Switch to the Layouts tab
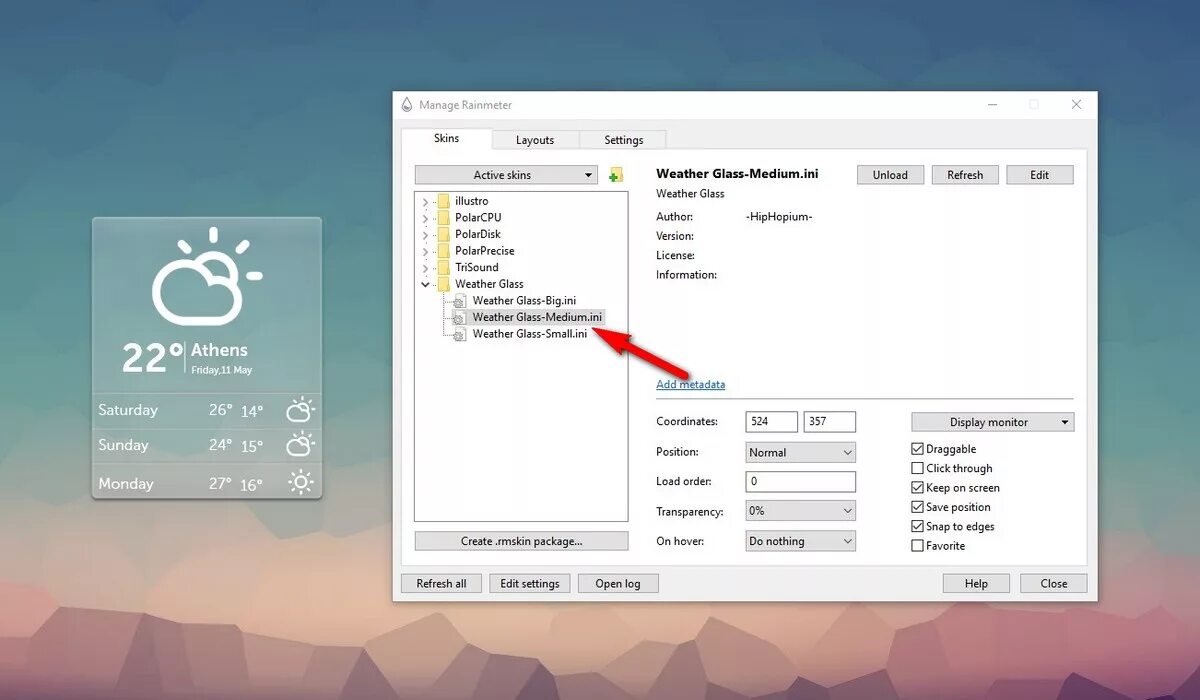1200x700 pixels. point(535,140)
